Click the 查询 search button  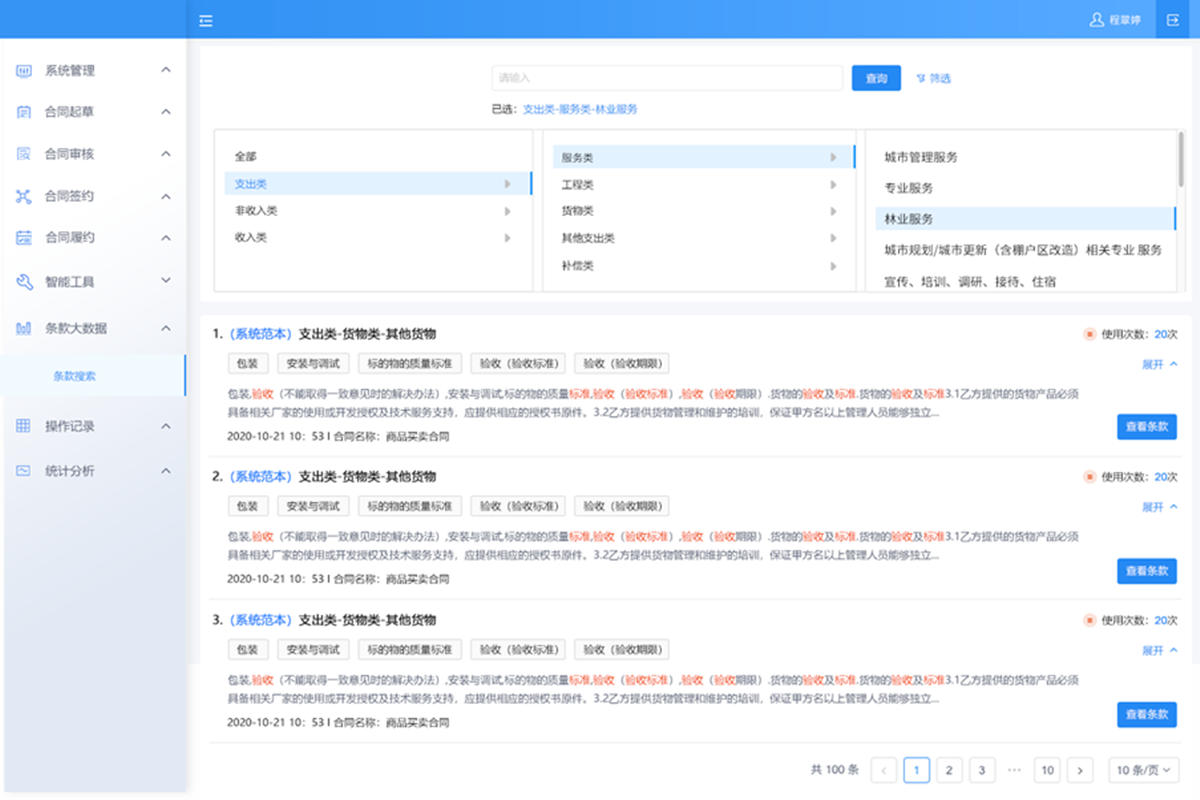pyautogui.click(x=876, y=77)
